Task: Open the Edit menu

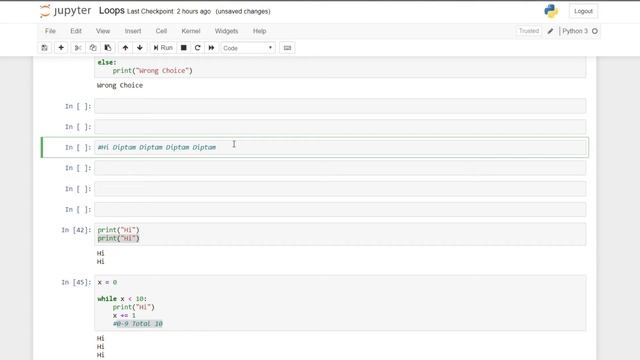Action: coord(76,31)
